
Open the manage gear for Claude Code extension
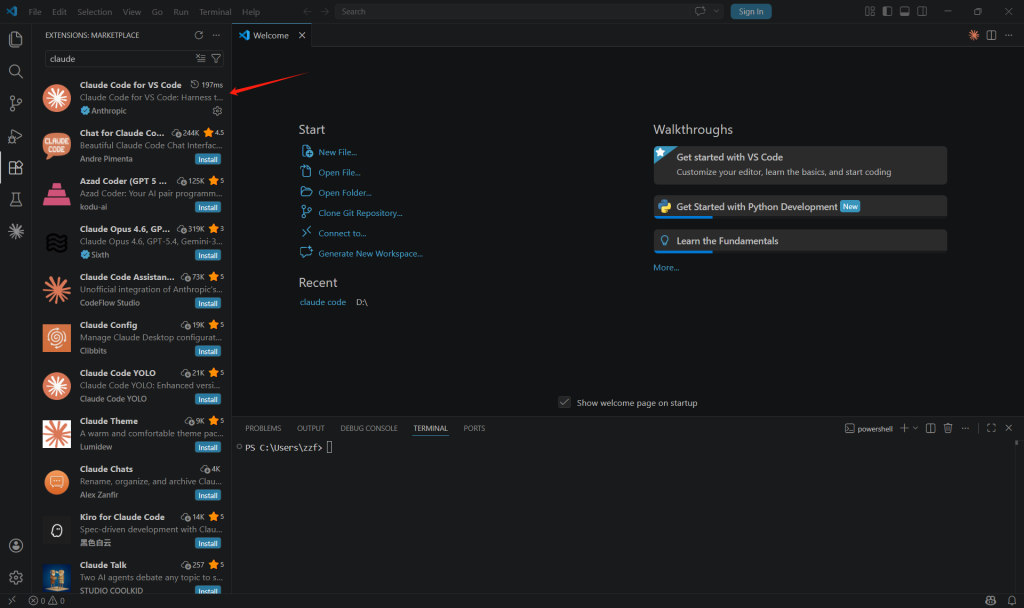(x=217, y=111)
